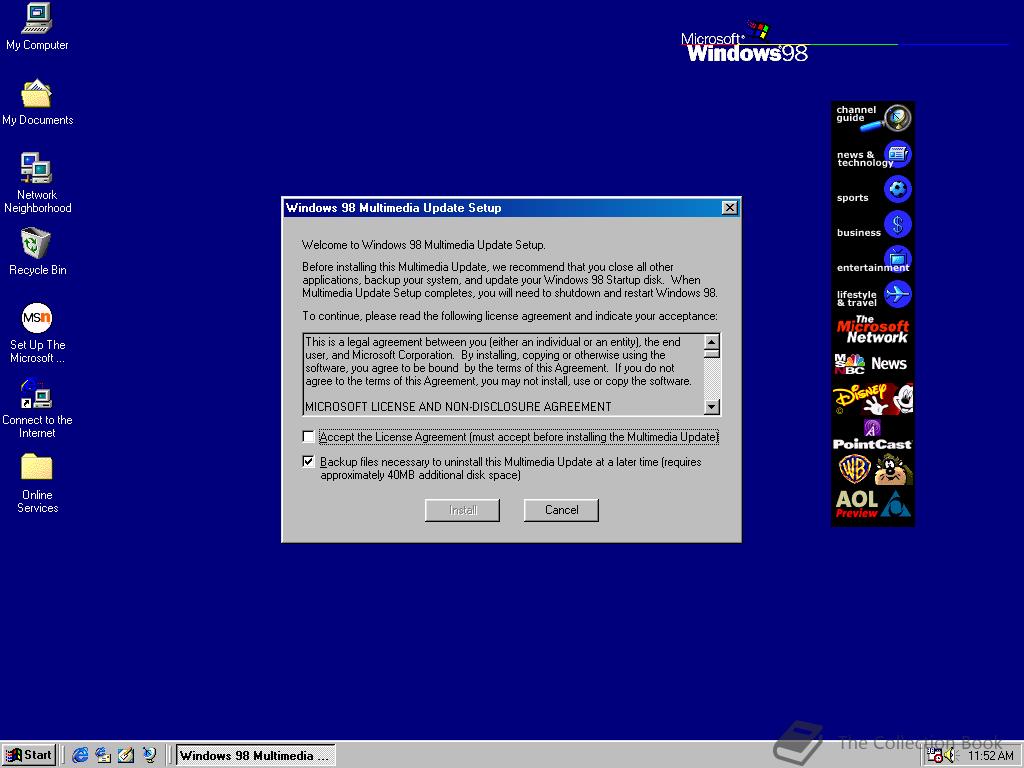Click the Cancel button

pyautogui.click(x=561, y=510)
